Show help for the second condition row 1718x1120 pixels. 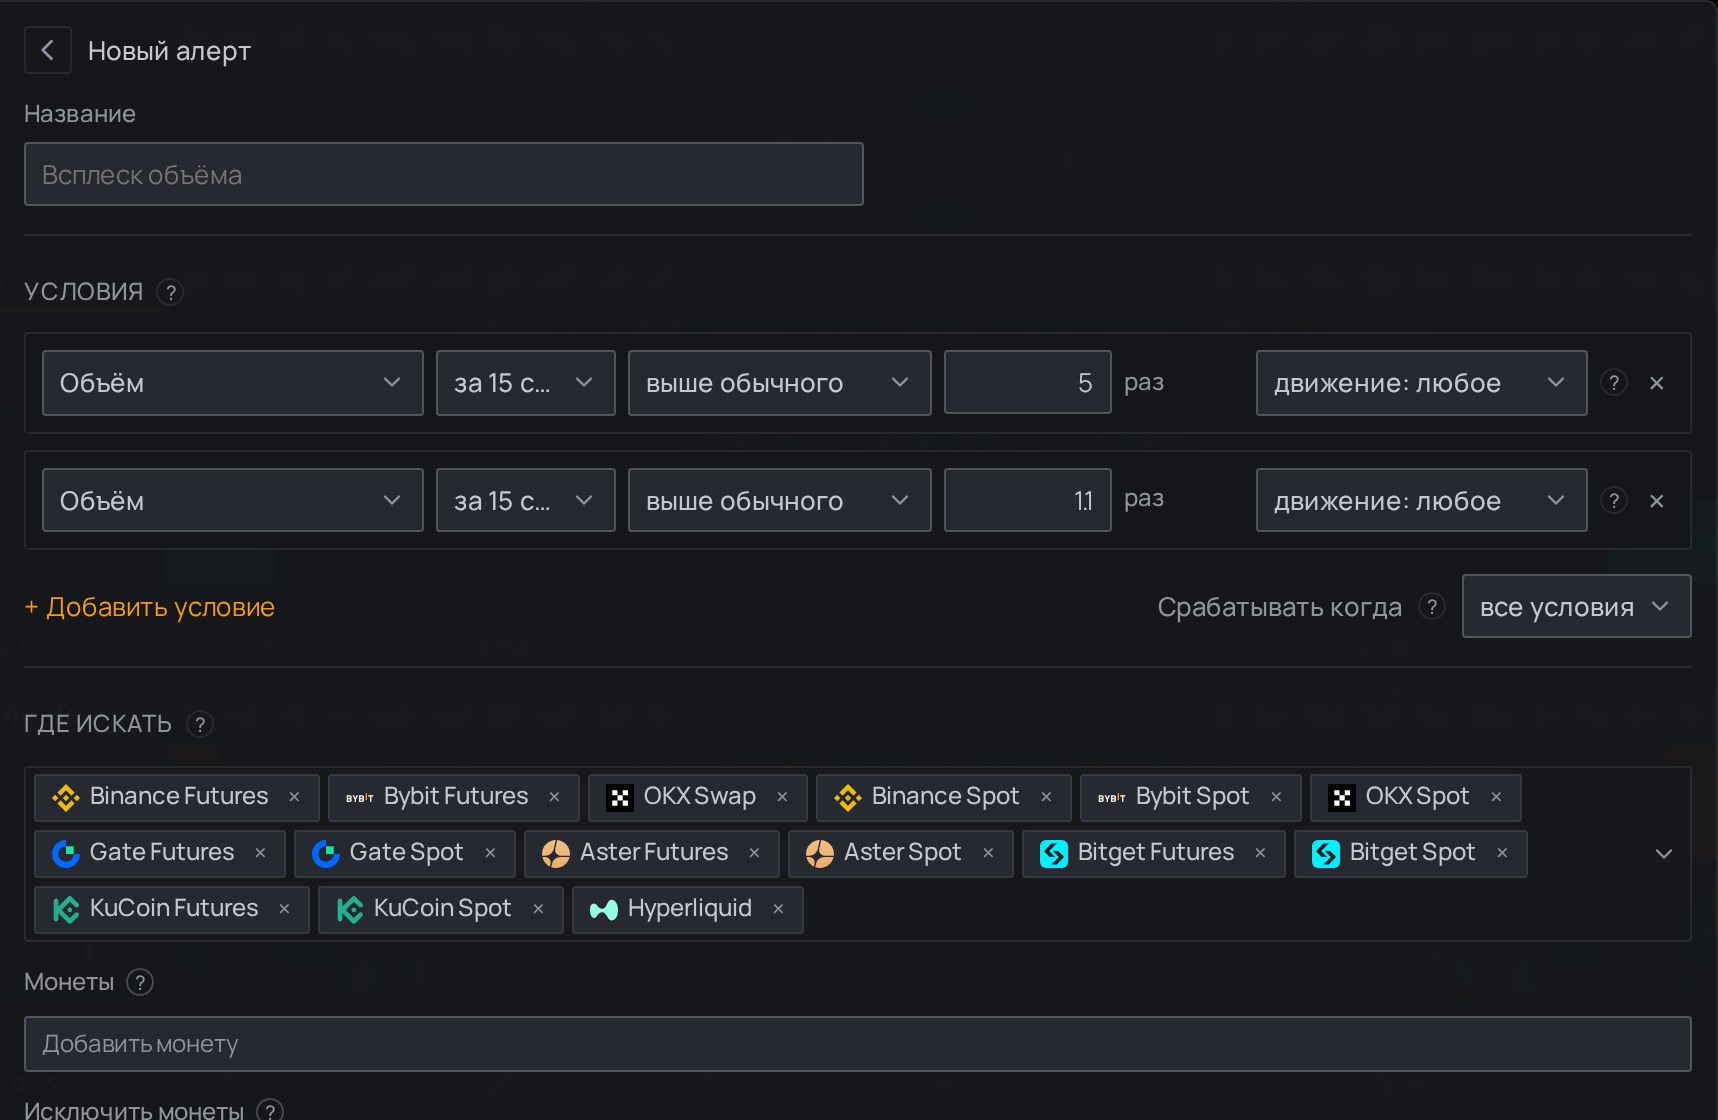pos(1613,500)
